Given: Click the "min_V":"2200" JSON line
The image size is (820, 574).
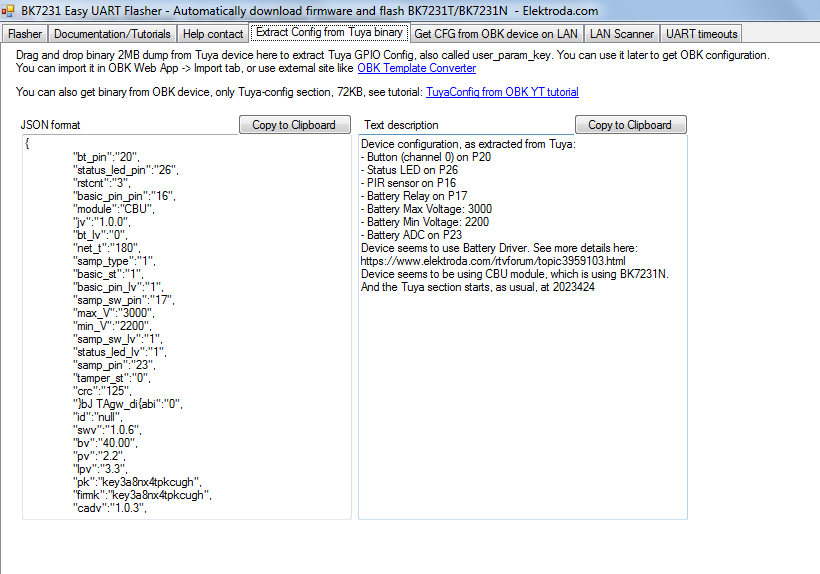Looking at the screenshot, I should click(112, 326).
